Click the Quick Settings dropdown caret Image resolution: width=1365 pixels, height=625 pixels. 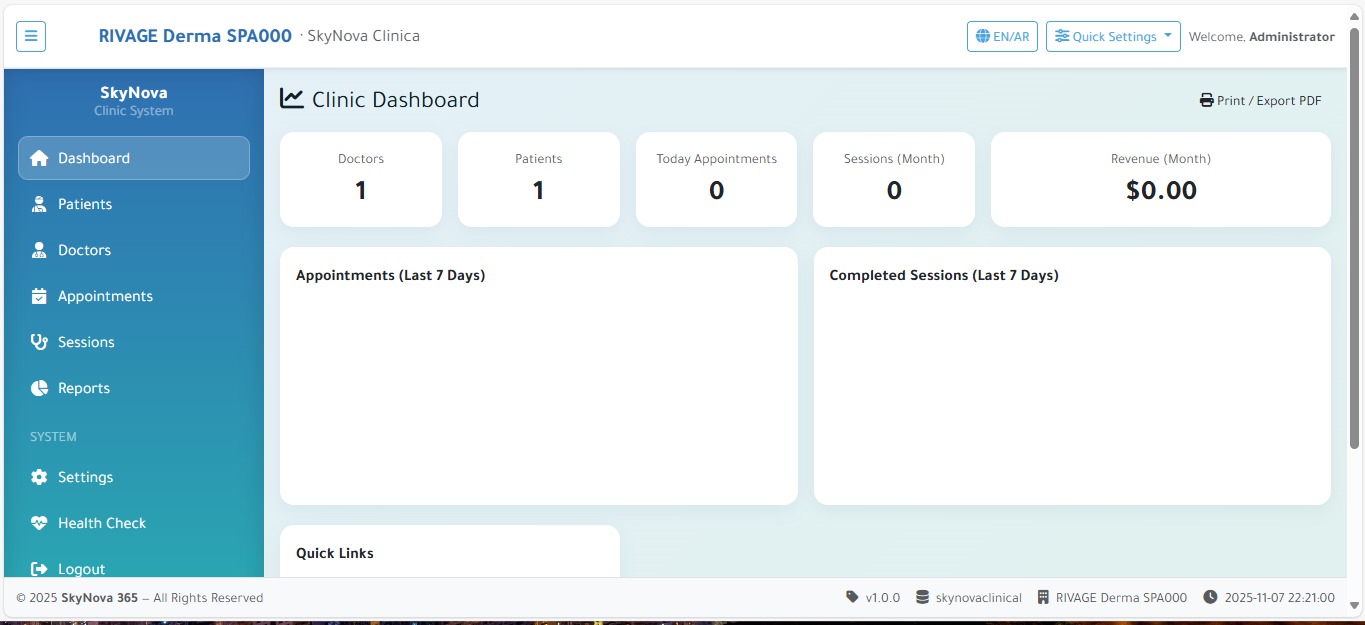click(x=1167, y=37)
